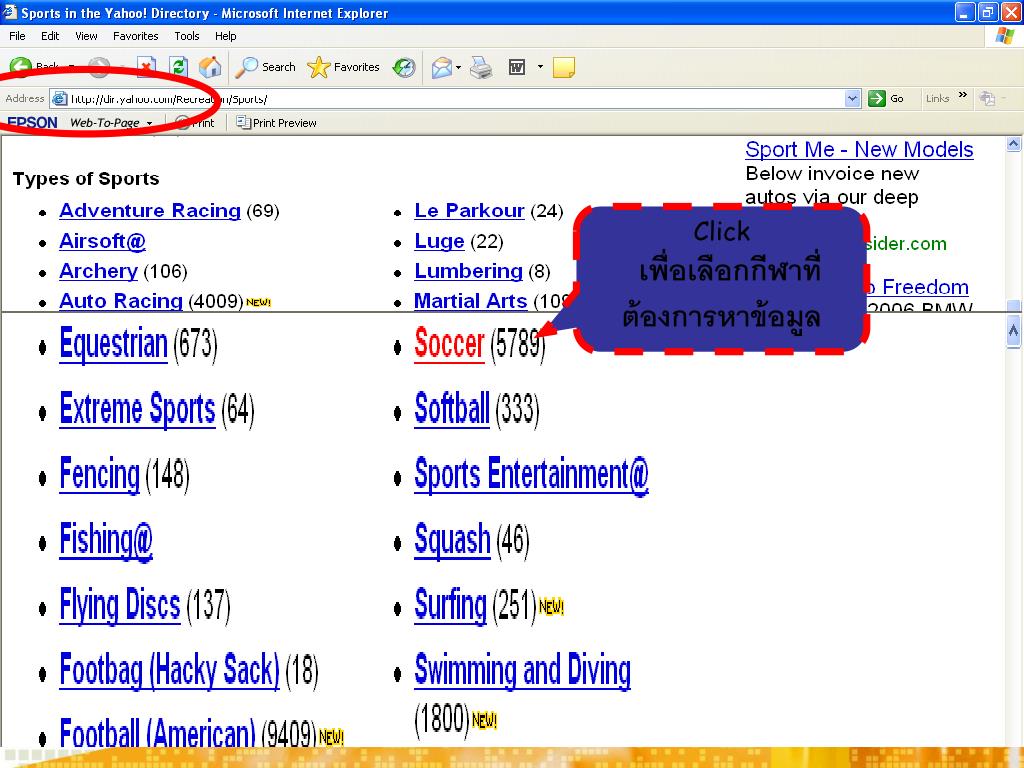Open the Footbag (Hacky Sack) link
The width and height of the screenshot is (1024, 768).
coord(170,671)
